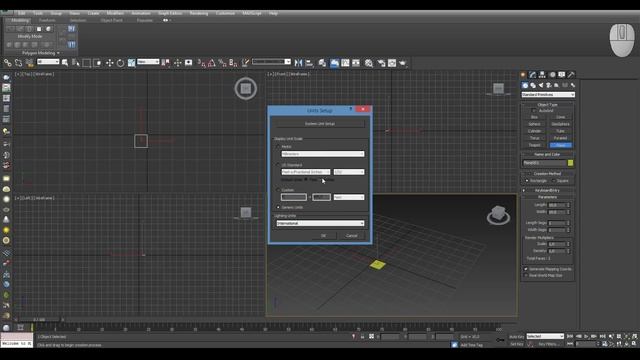This screenshot has height=360, width=640.
Task: Click the System Unit Setup button
Action: (320, 124)
